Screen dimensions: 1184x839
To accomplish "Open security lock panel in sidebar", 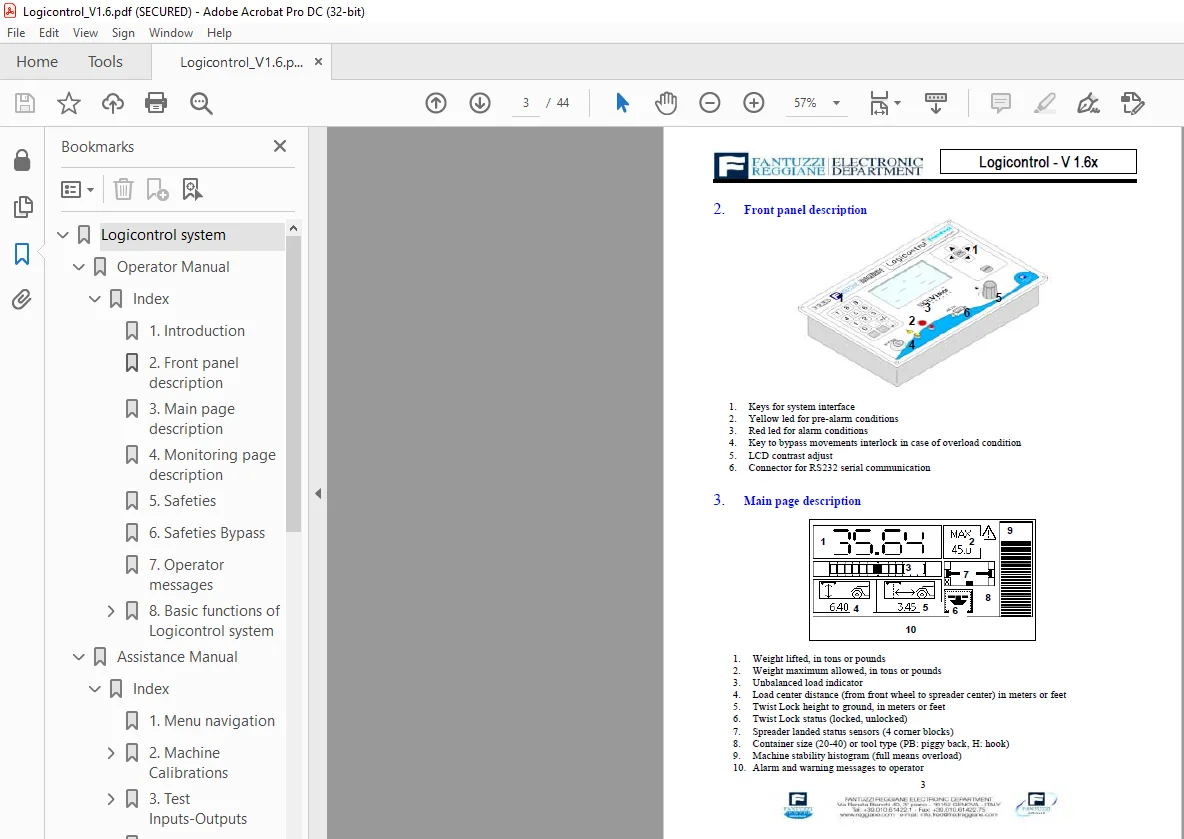I will pos(22,160).
